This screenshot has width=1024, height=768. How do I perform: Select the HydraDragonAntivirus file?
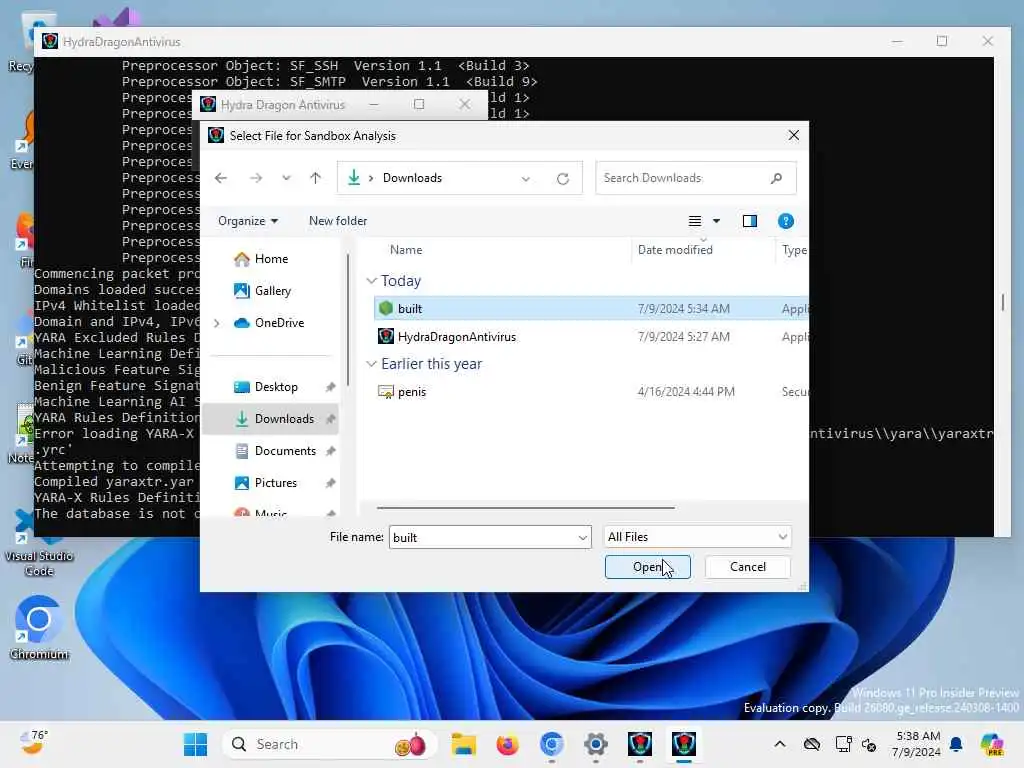pyautogui.click(x=591, y=336)
